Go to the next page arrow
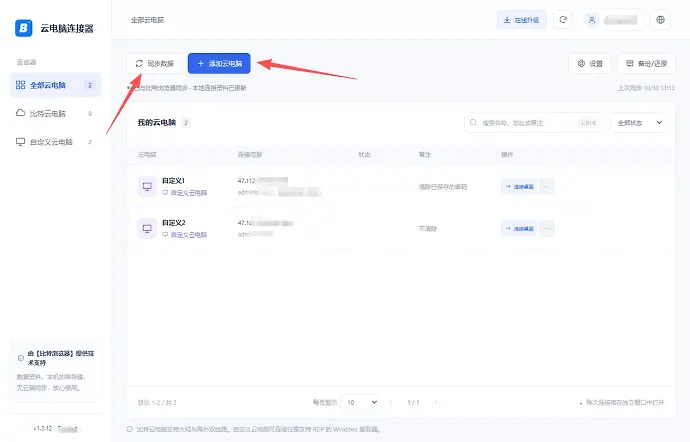 click(x=436, y=402)
